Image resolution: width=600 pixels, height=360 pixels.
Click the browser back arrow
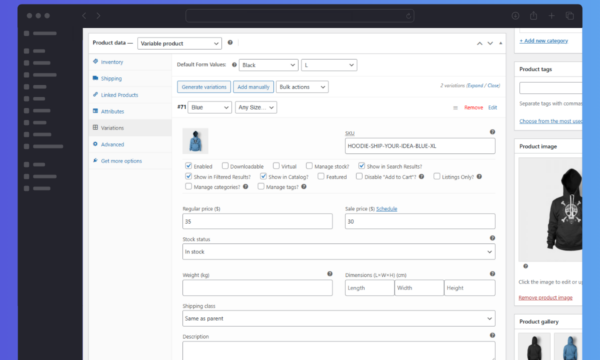[84, 16]
